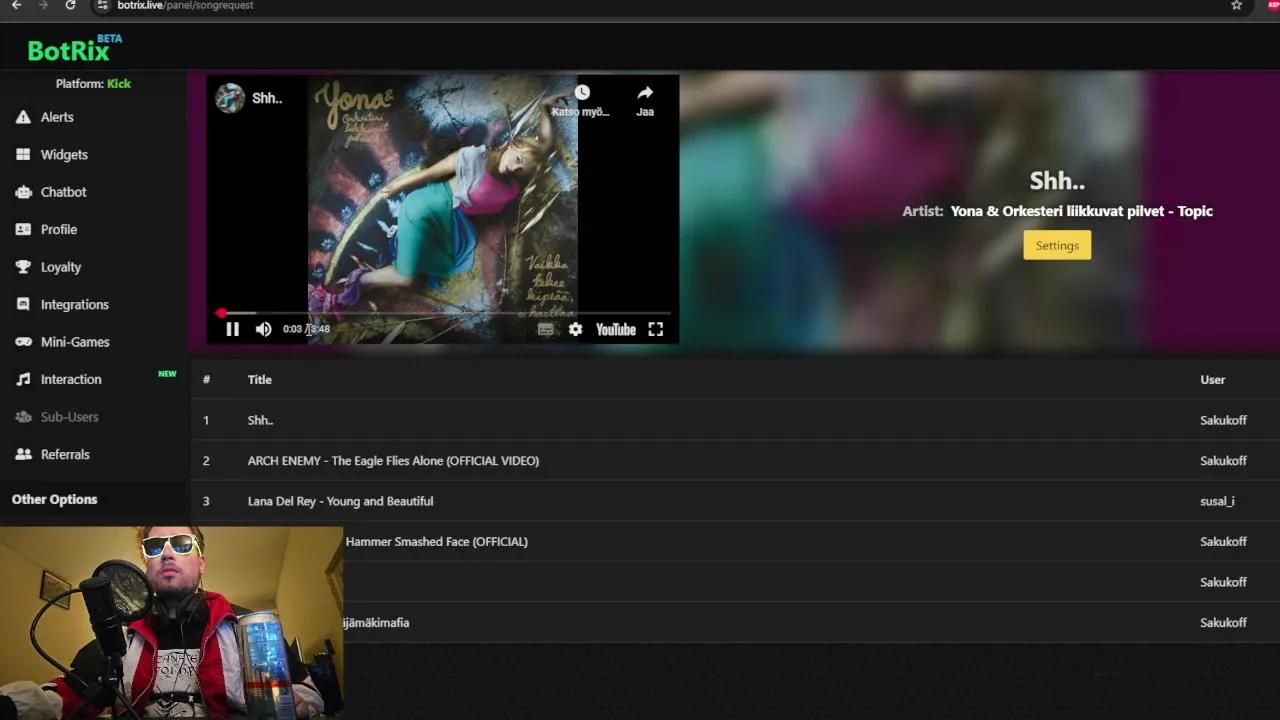1280x720 pixels.
Task: Click the Integrations icon in sidebar
Action: coord(23,304)
